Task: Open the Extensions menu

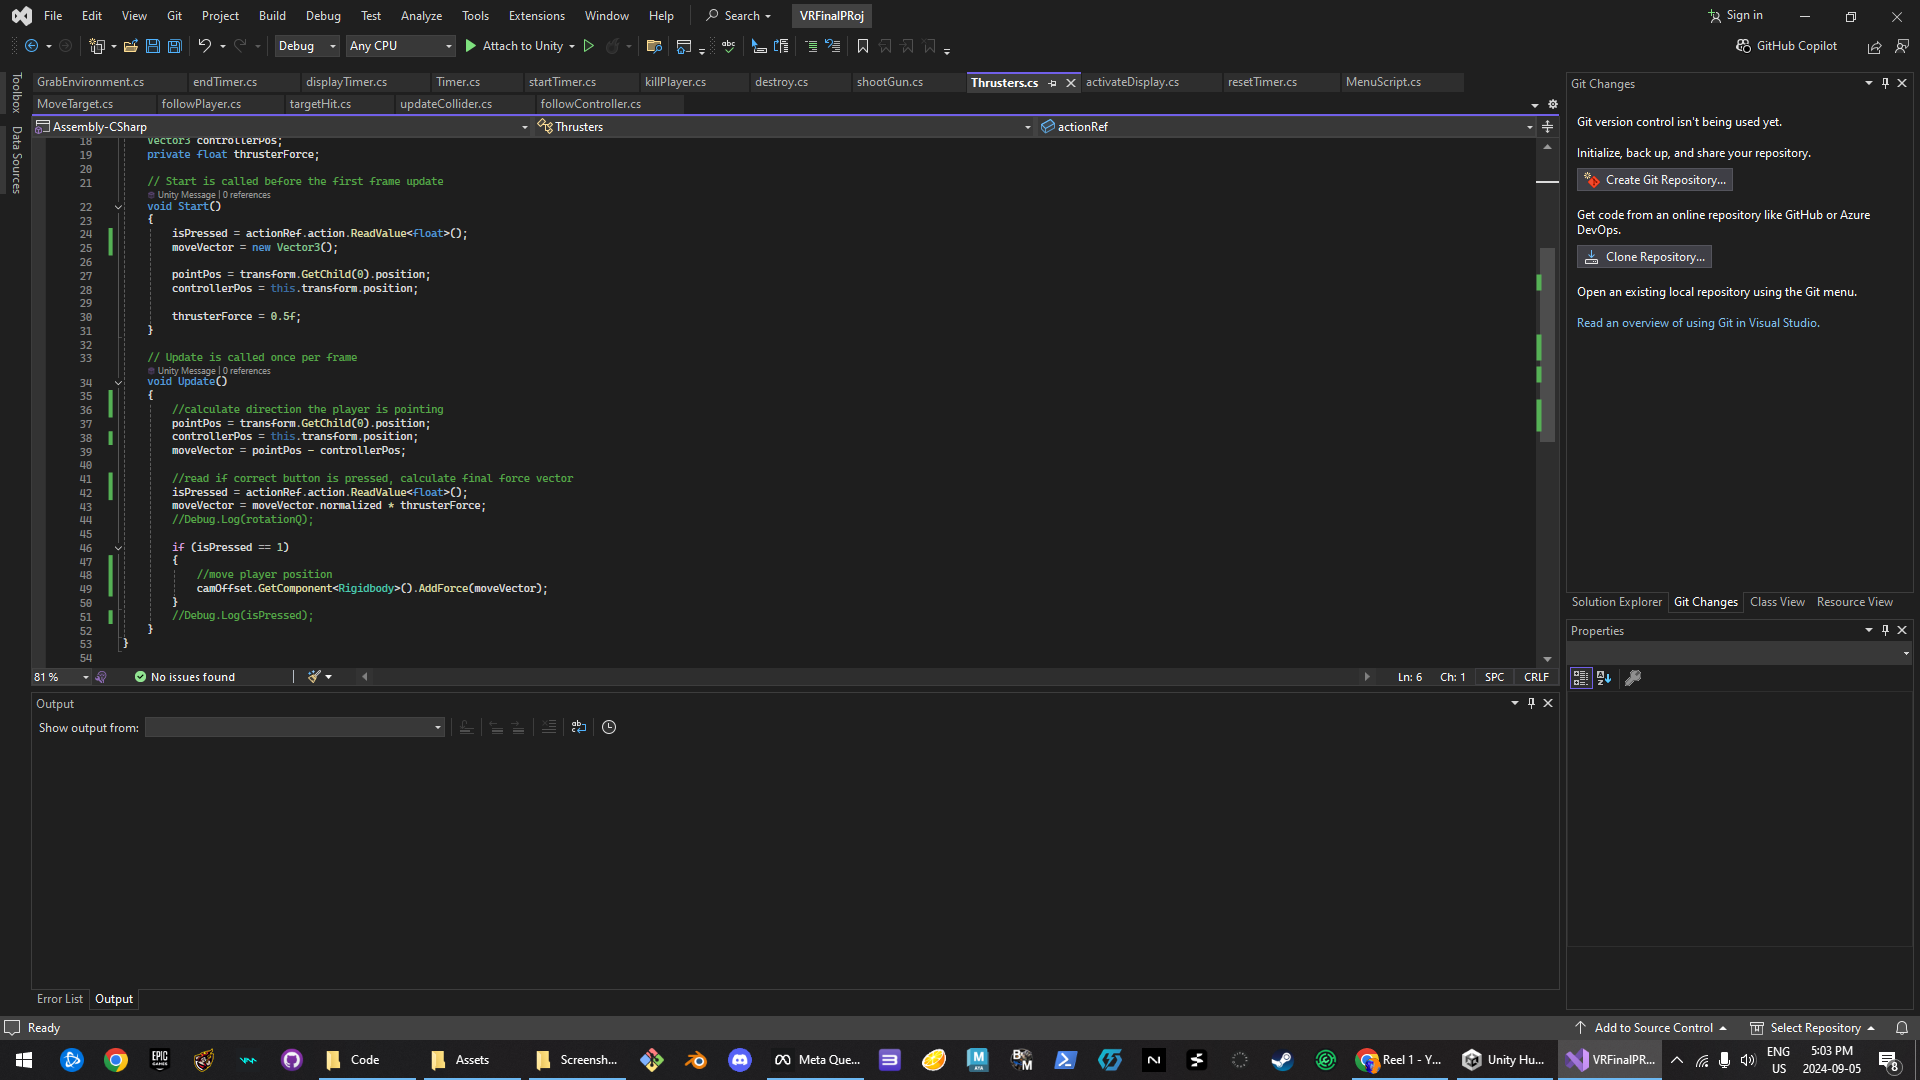Action: tap(536, 15)
